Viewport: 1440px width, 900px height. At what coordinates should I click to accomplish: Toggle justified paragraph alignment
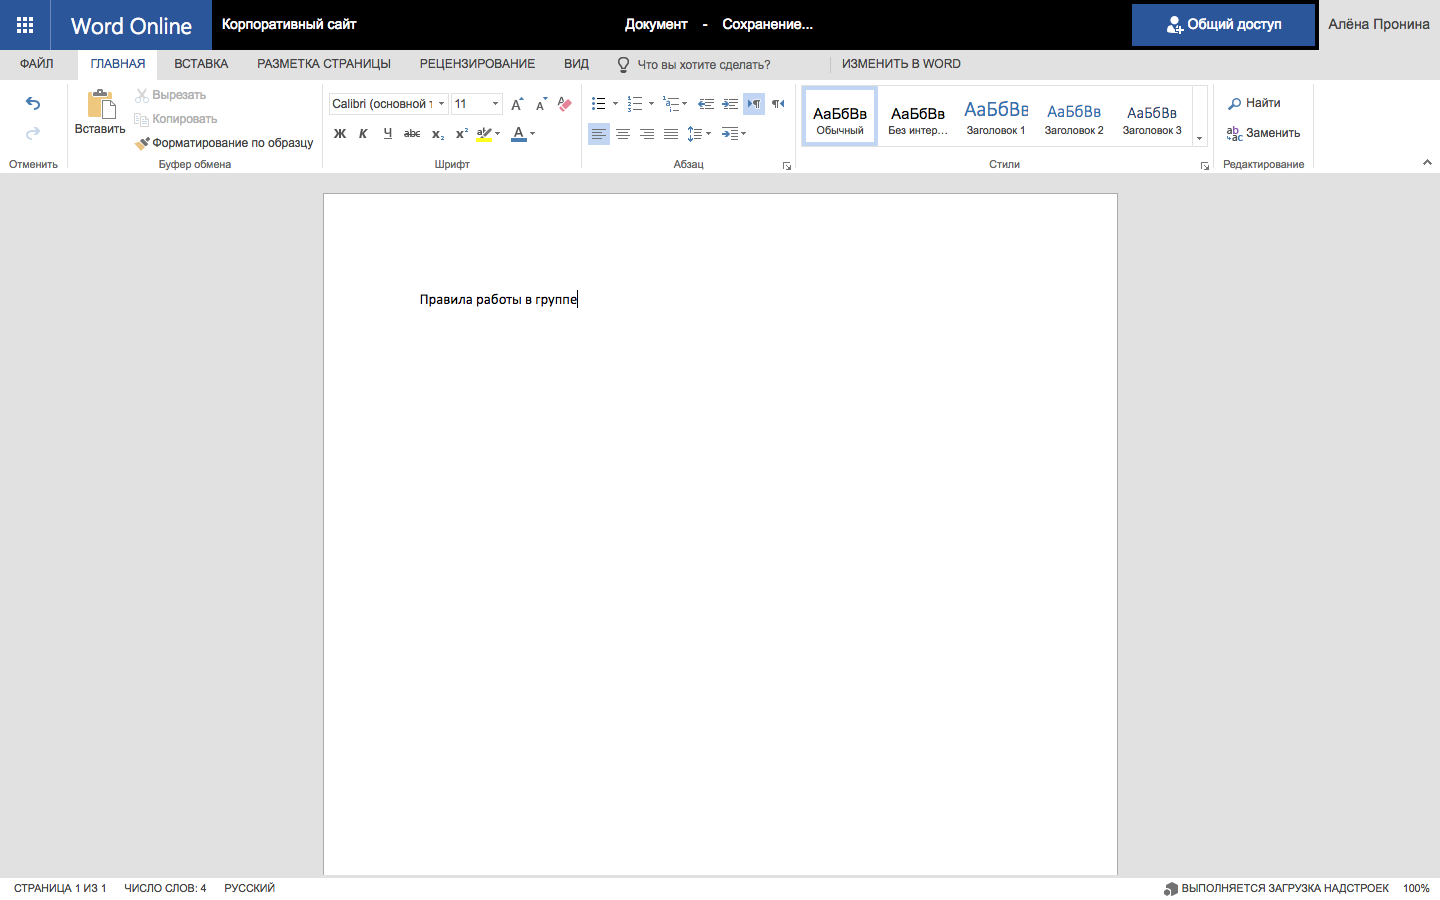[x=670, y=133]
